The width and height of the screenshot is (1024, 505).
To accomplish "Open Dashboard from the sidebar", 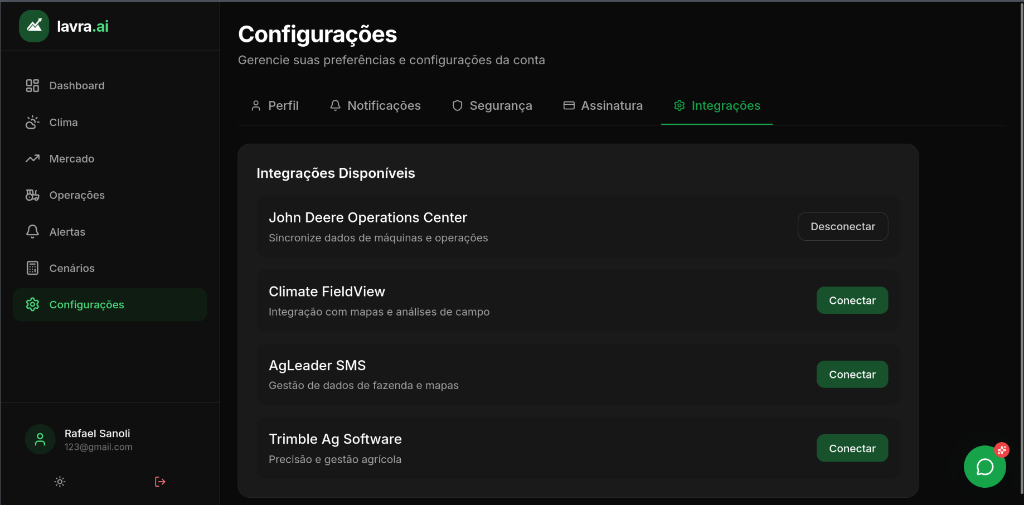I will coord(76,86).
